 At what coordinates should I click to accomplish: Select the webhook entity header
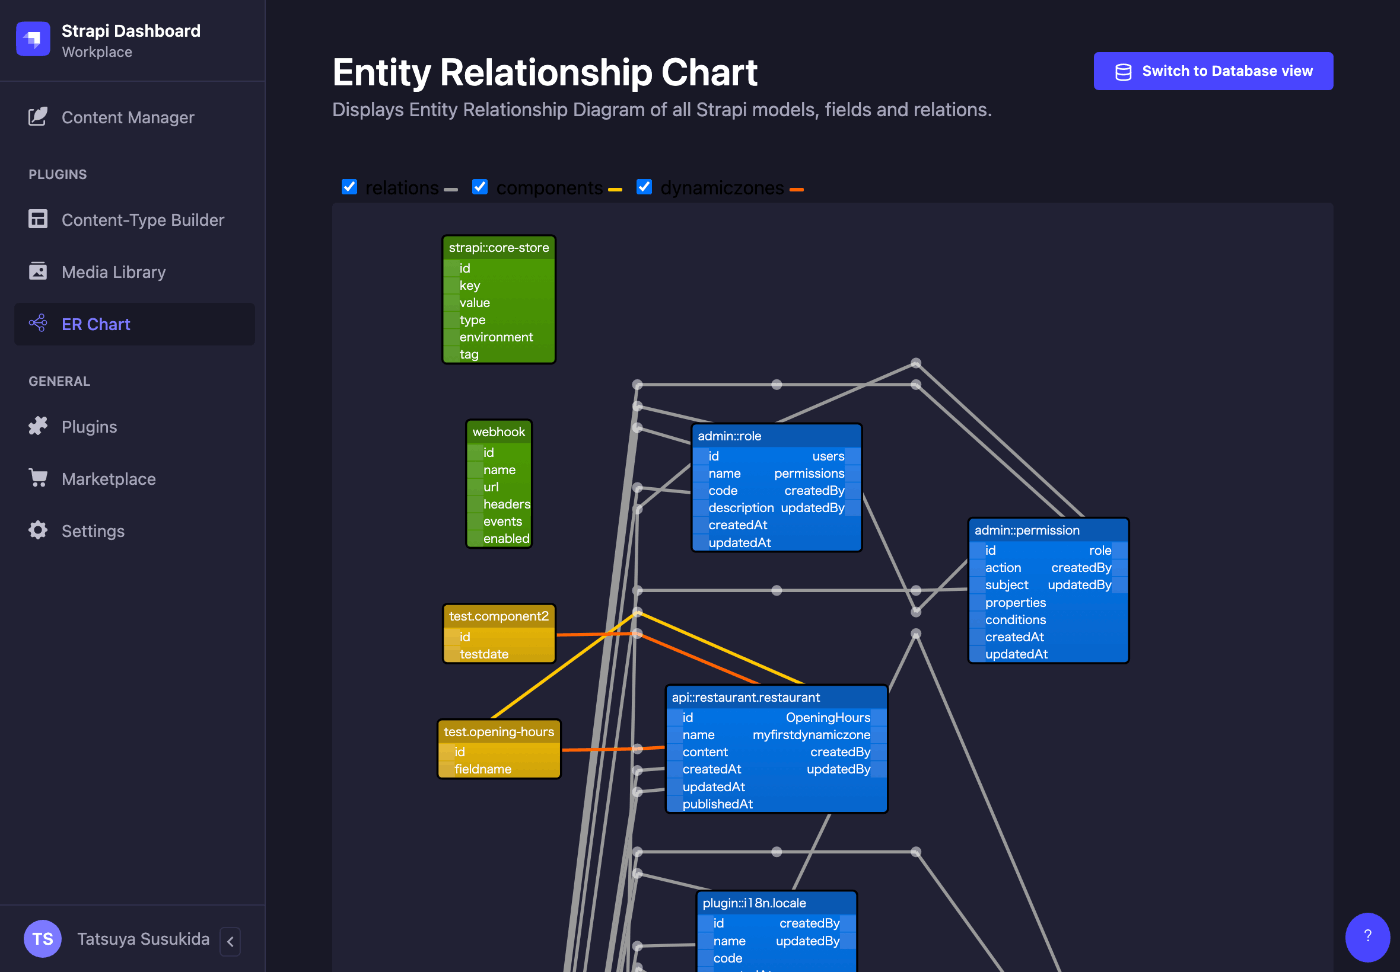(x=499, y=432)
